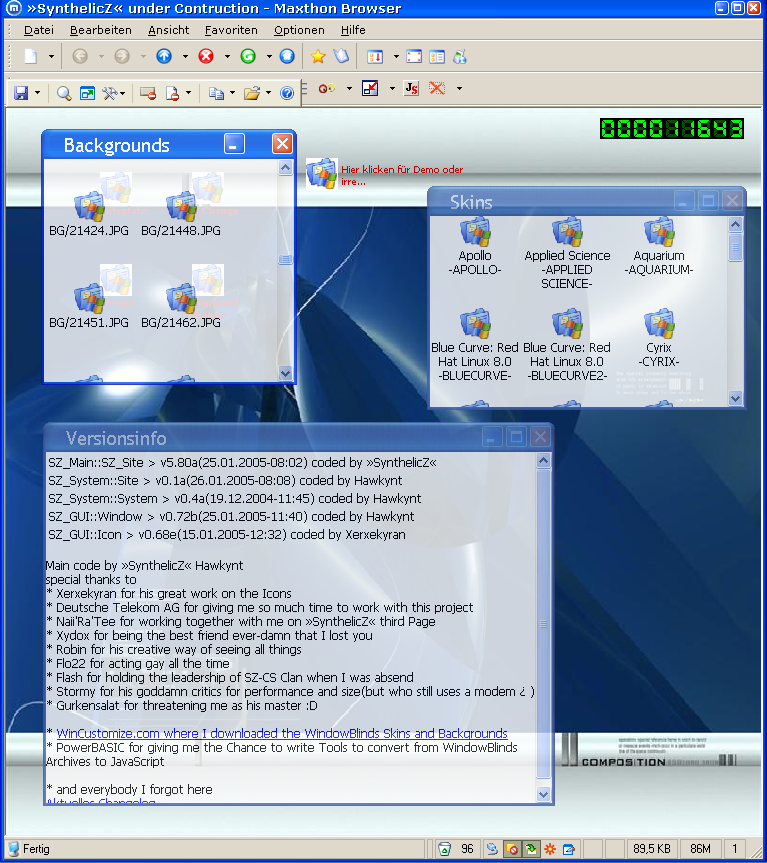Open the dropdown arrow beside the Refresh button
Screen dimensions: 767x863
coord(269,56)
